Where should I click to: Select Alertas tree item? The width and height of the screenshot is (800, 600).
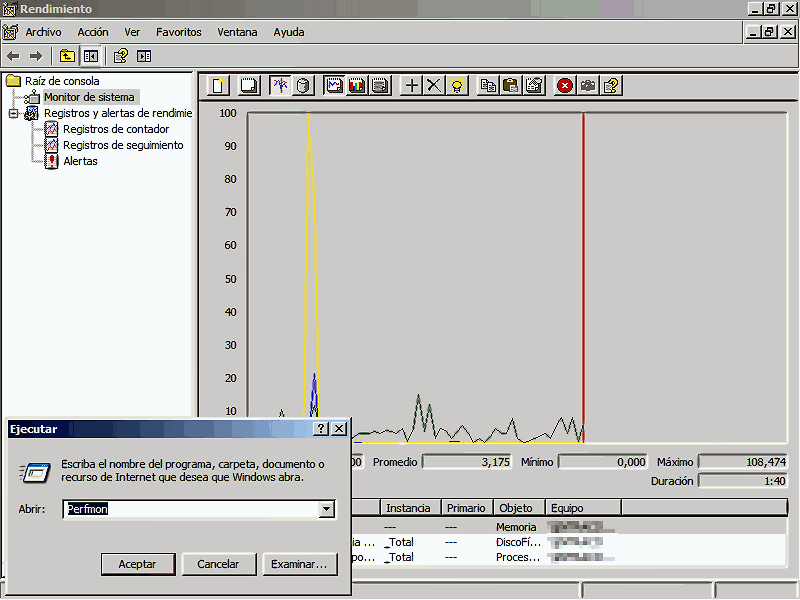pyautogui.click(x=80, y=161)
